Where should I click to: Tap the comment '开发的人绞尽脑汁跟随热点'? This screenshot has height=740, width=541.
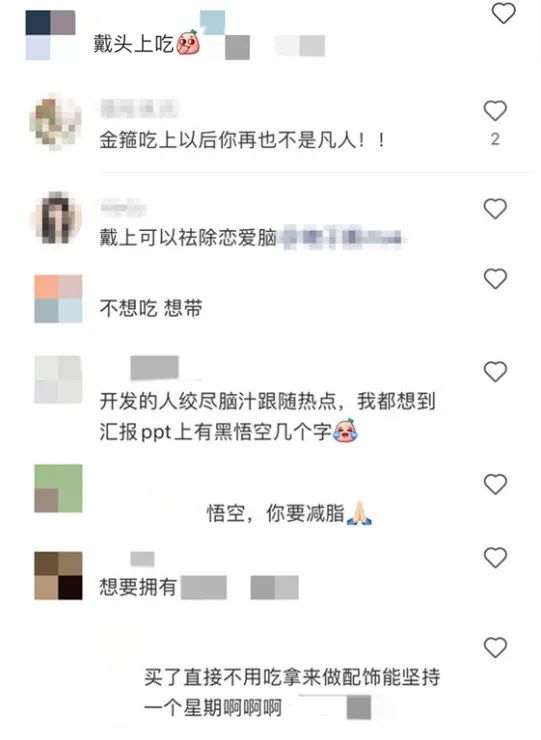(267, 416)
